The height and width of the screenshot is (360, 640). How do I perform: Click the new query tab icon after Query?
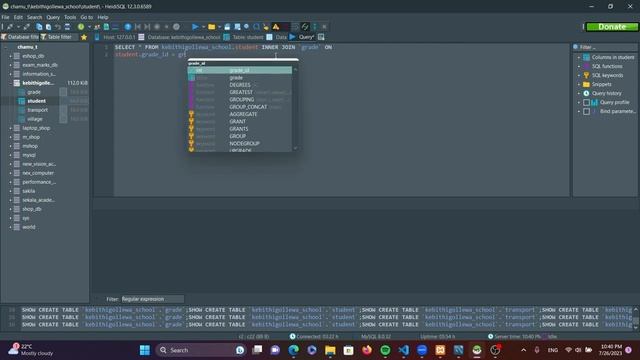click(321, 37)
